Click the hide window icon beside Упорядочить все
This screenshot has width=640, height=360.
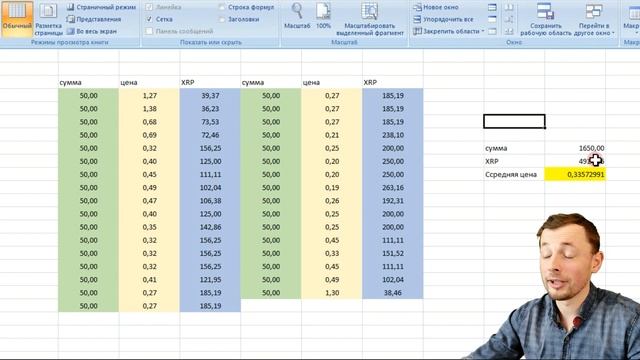492,19
